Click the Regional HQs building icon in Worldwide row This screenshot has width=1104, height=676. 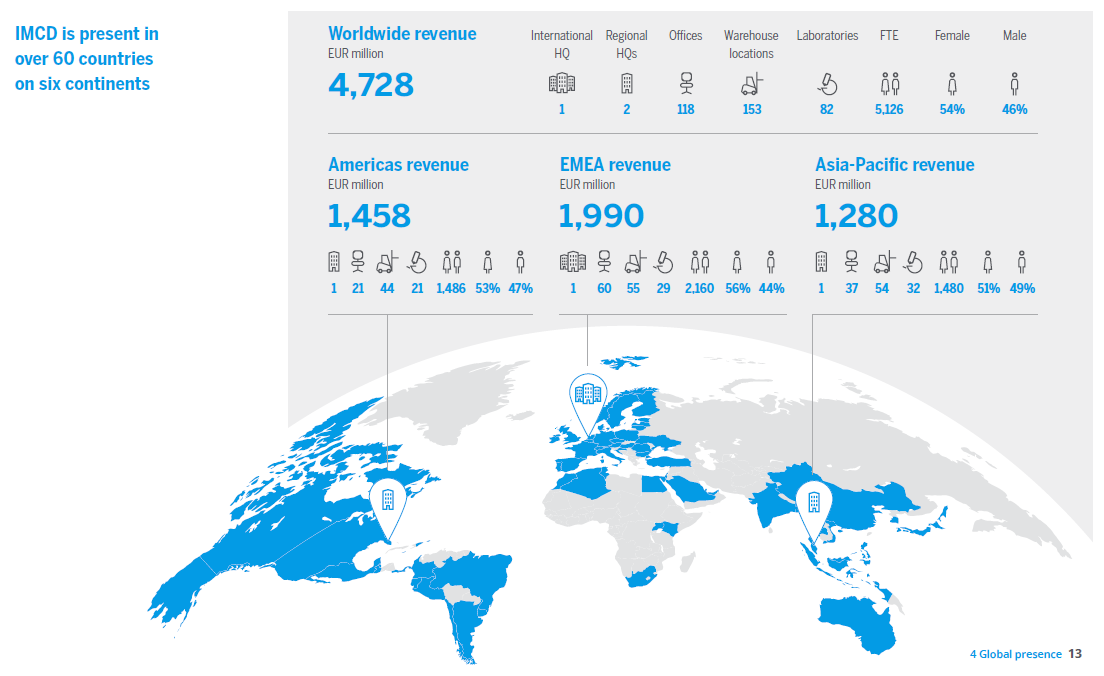[626, 83]
